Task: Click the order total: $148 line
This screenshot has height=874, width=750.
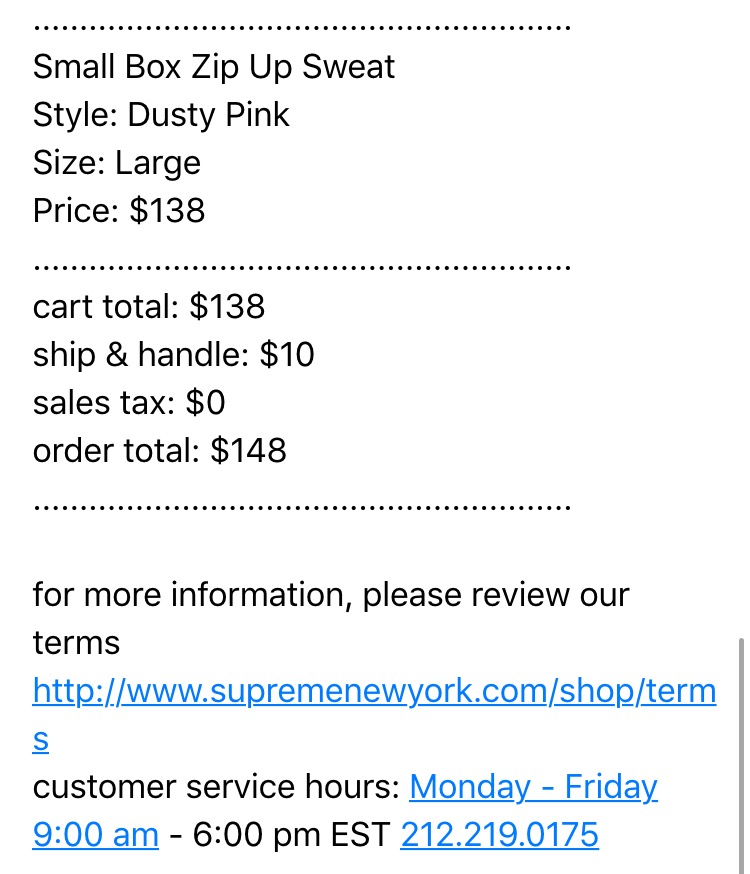Action: [159, 450]
